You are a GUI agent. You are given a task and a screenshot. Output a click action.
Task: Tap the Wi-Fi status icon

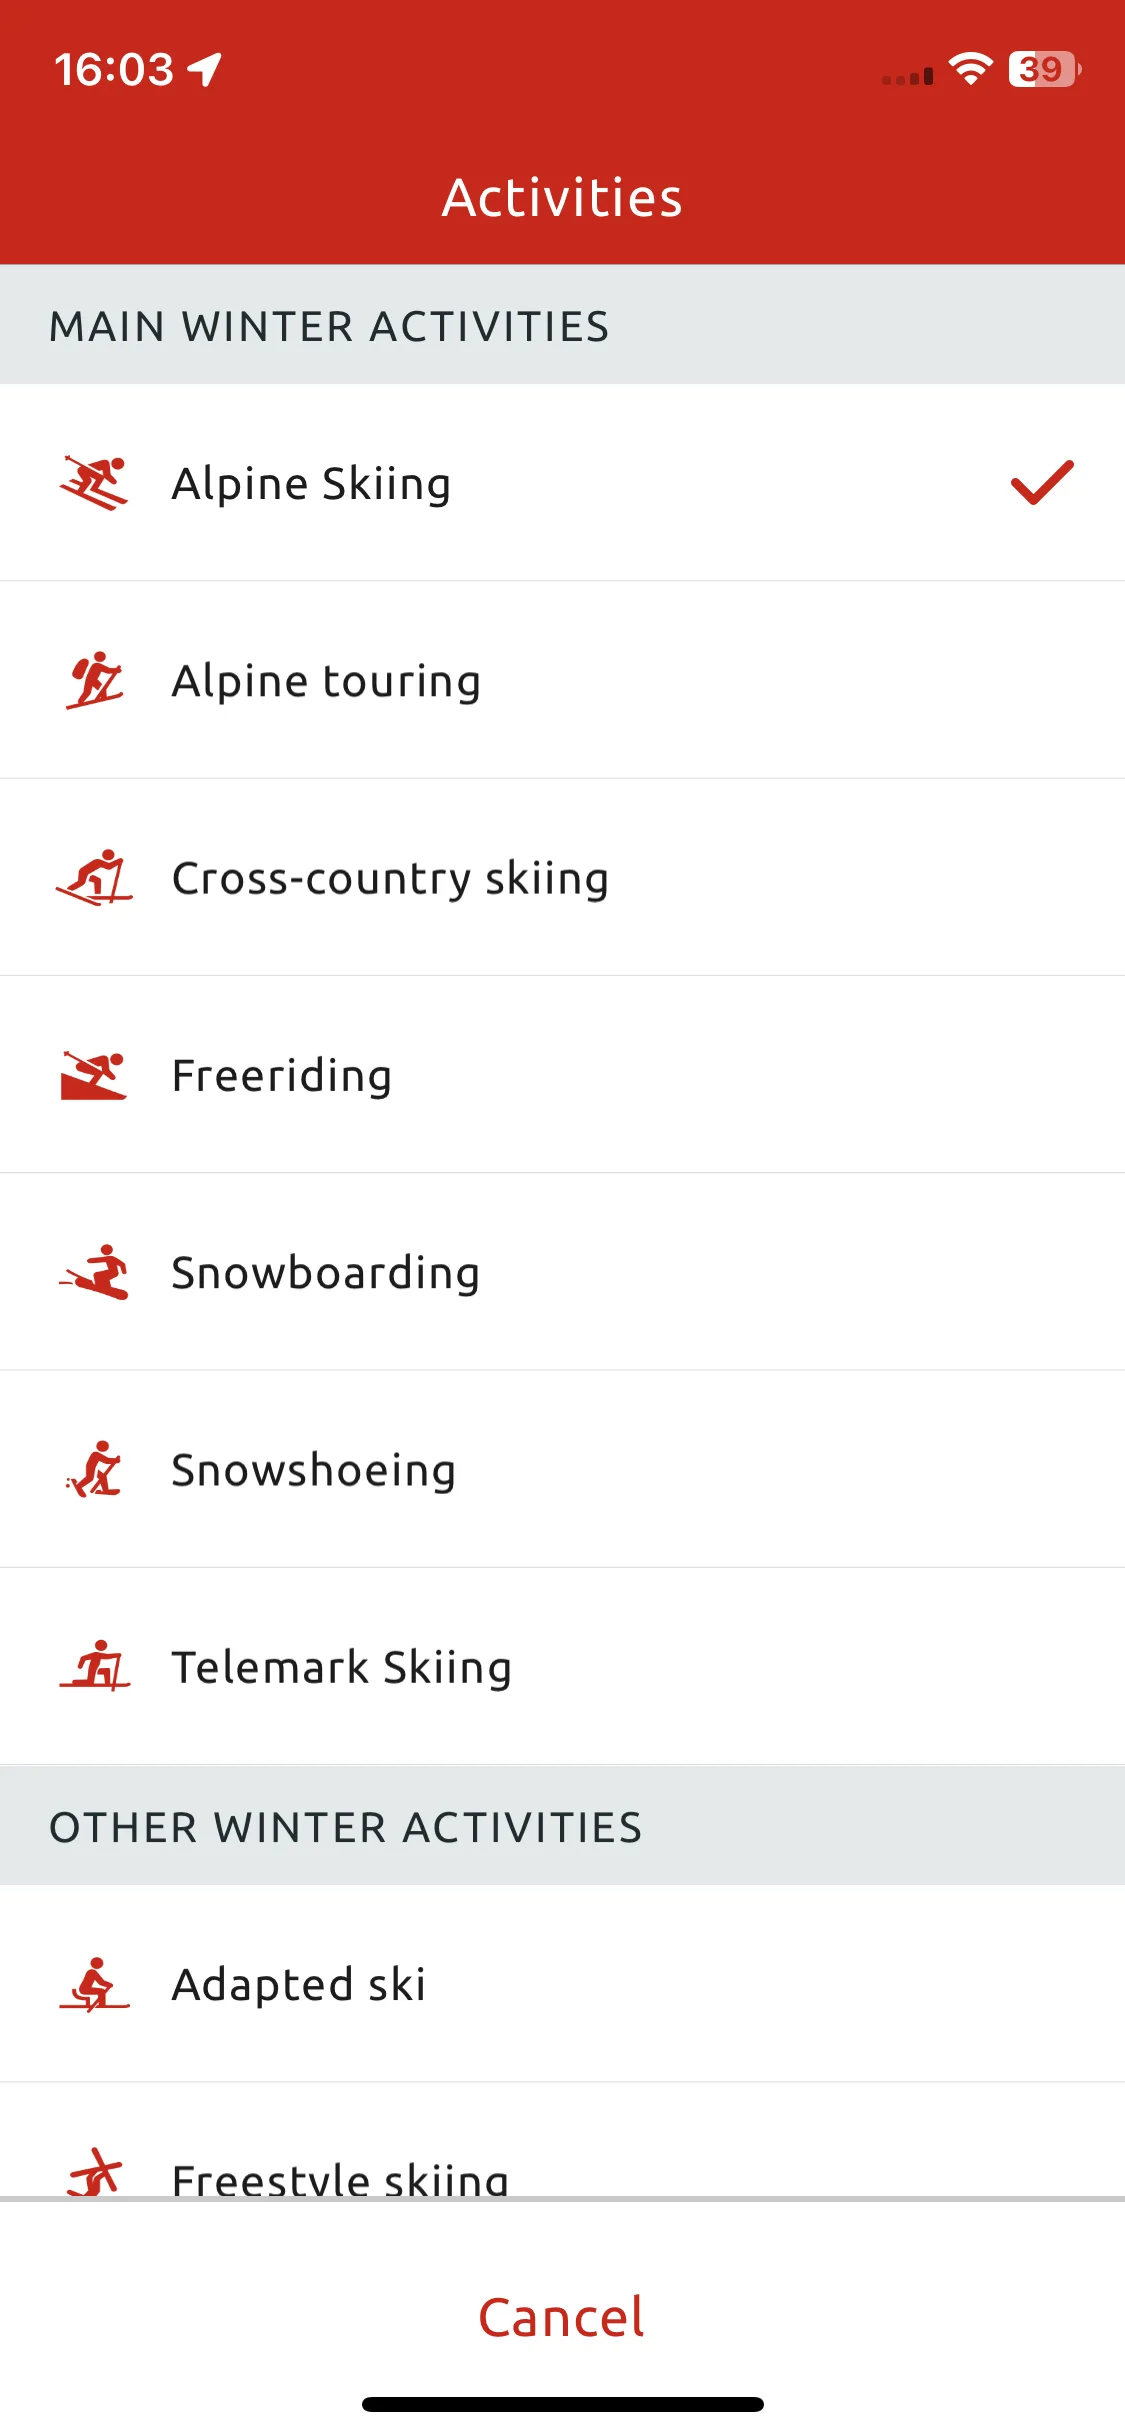pos(970,69)
